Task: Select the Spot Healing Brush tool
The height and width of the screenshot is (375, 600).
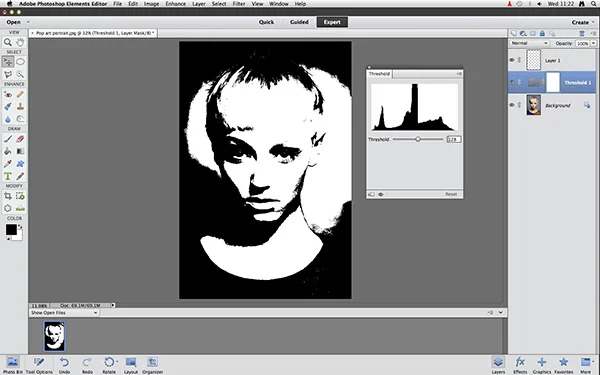Action: [20, 94]
